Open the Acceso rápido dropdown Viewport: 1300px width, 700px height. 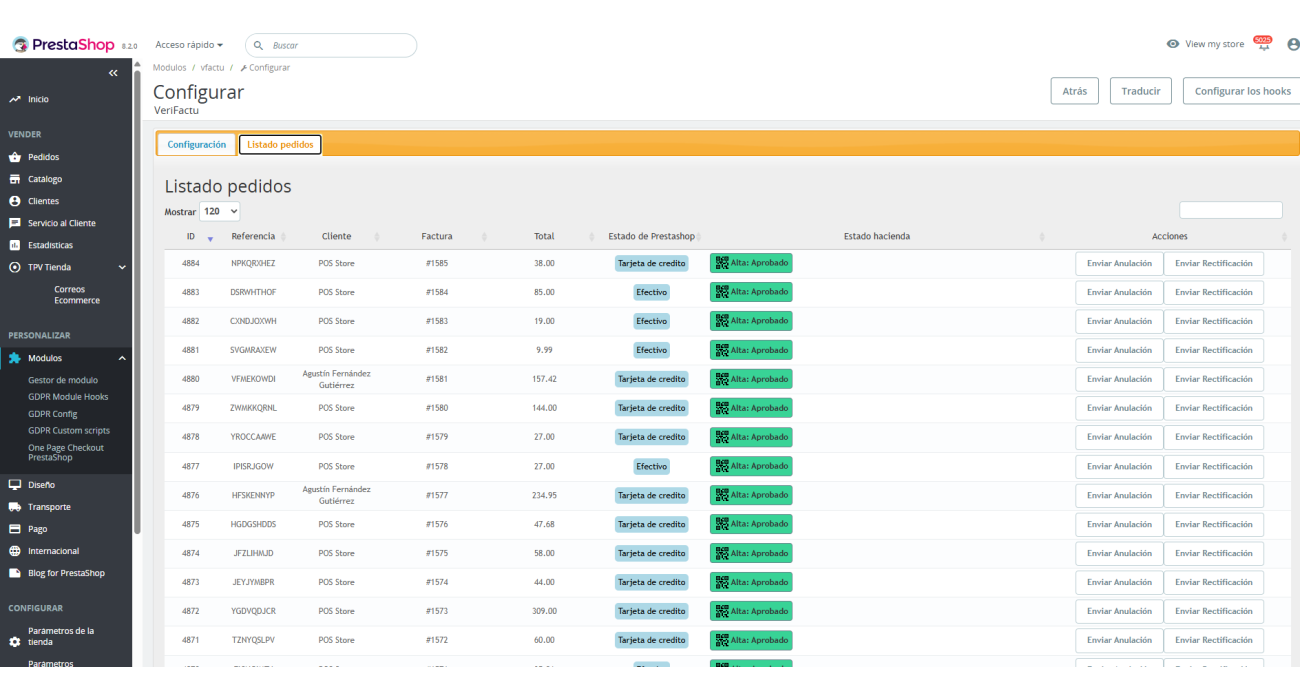click(189, 45)
